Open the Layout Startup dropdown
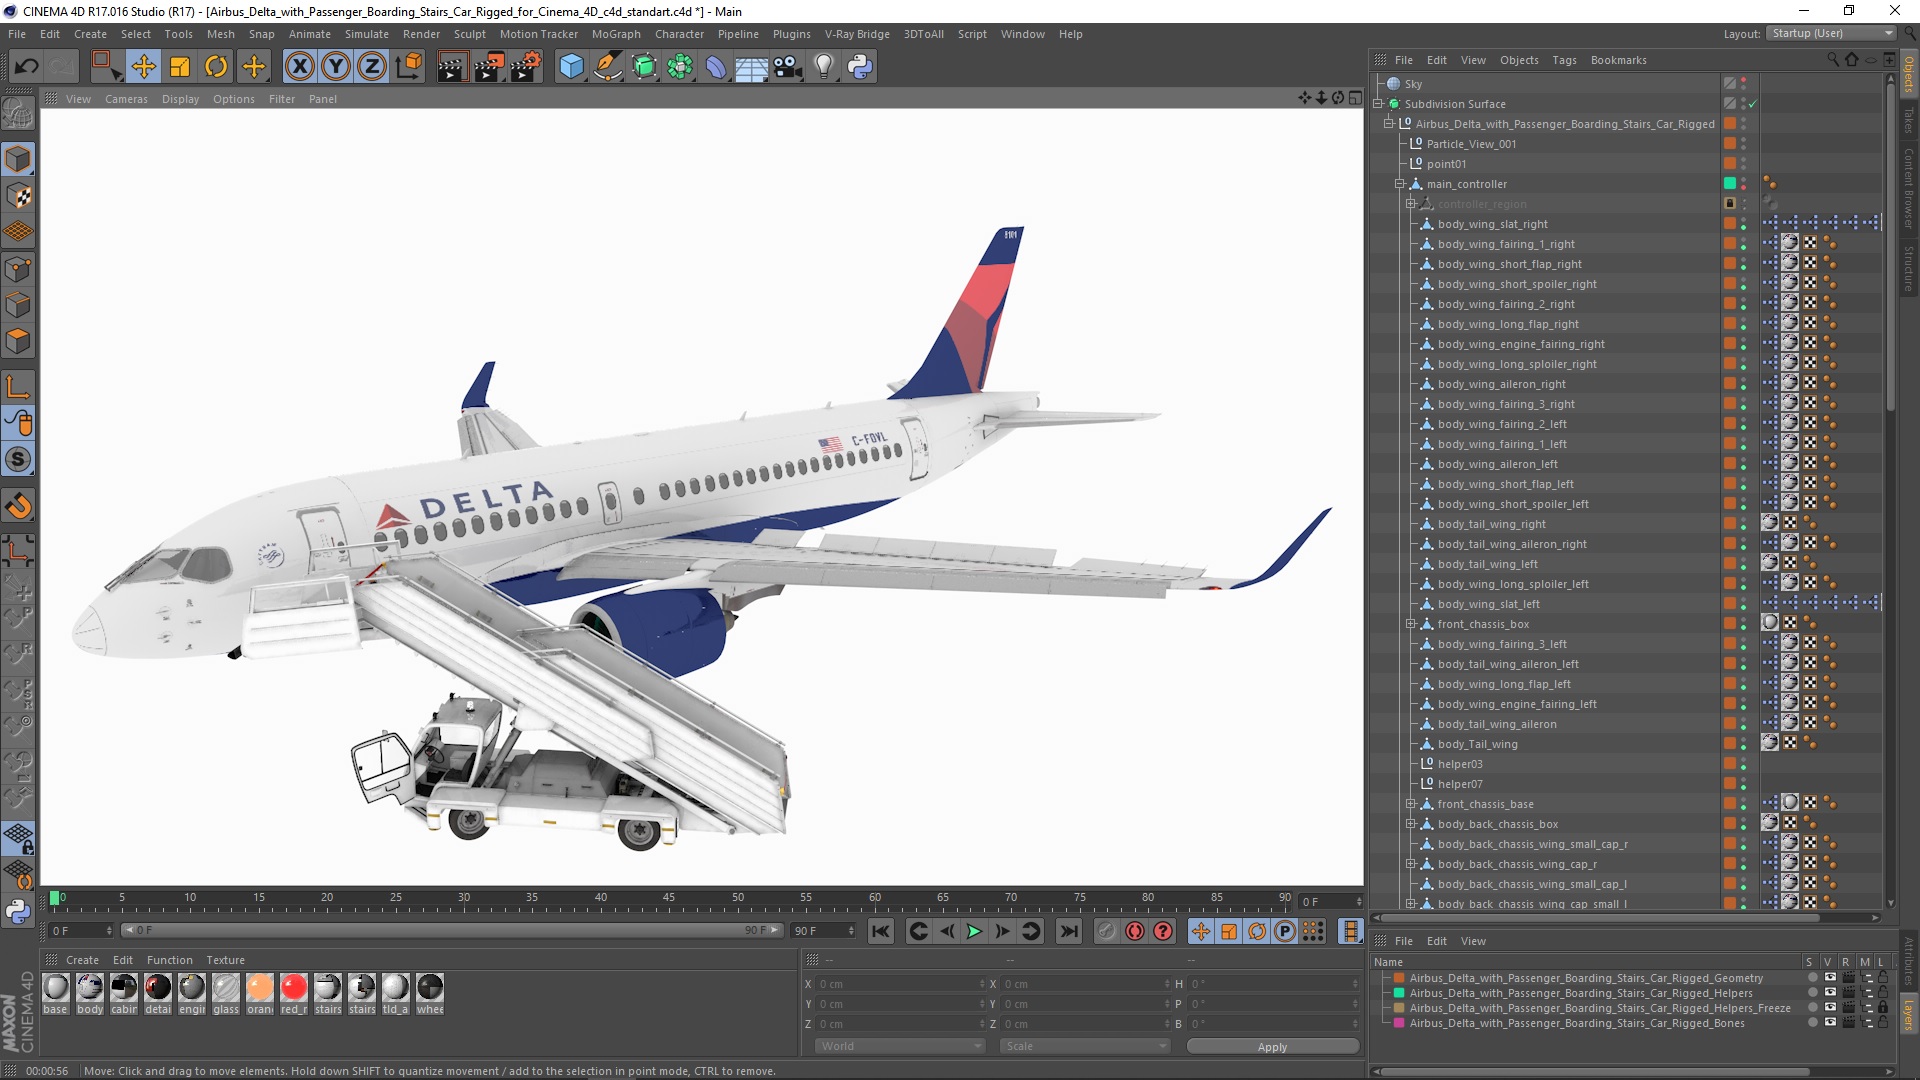 pyautogui.click(x=1831, y=33)
